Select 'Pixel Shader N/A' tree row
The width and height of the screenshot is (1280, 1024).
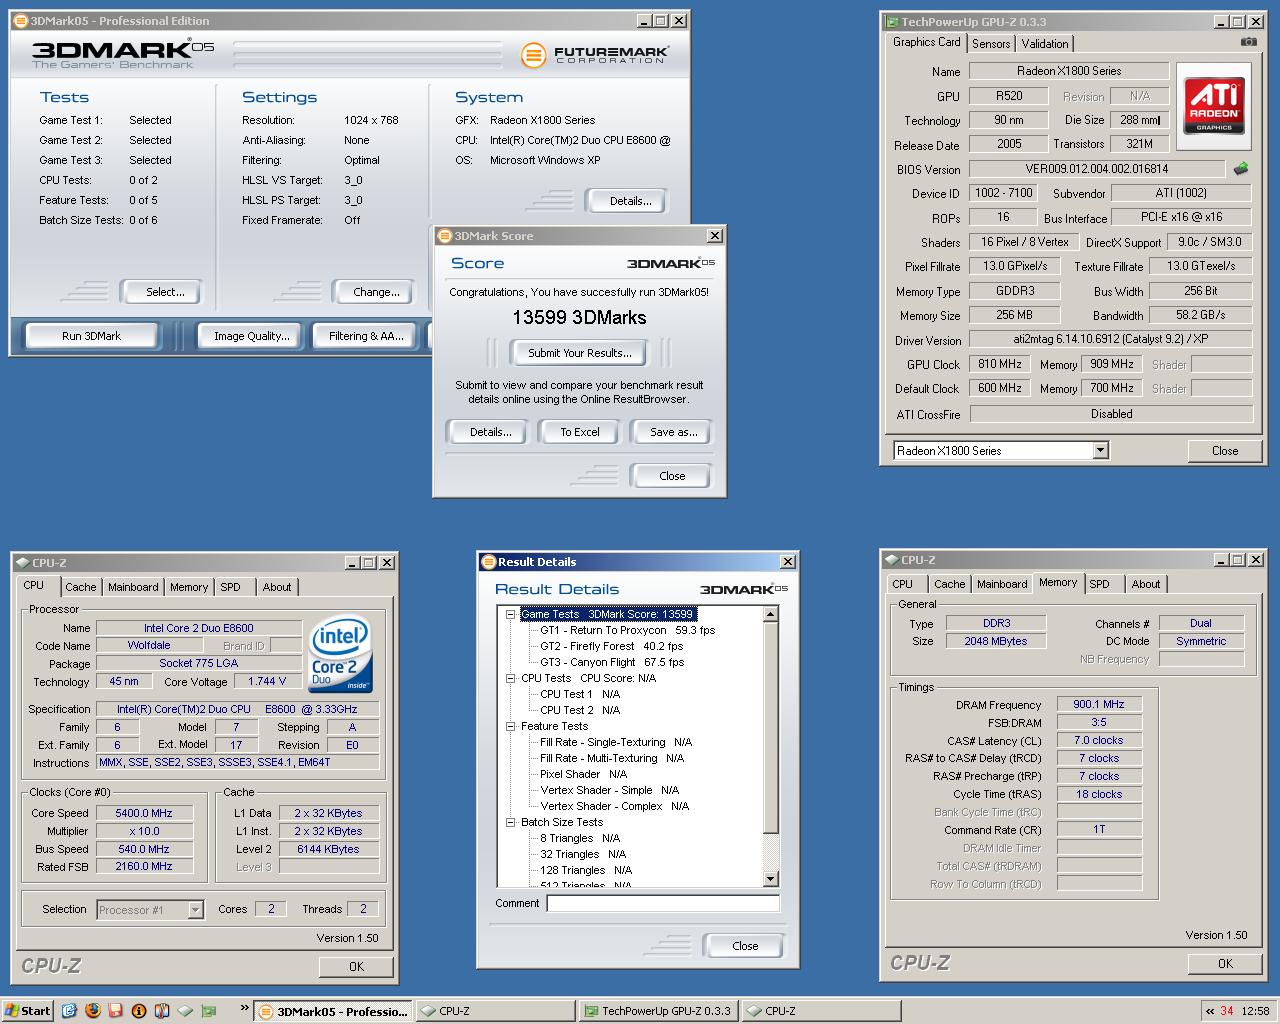(583, 774)
